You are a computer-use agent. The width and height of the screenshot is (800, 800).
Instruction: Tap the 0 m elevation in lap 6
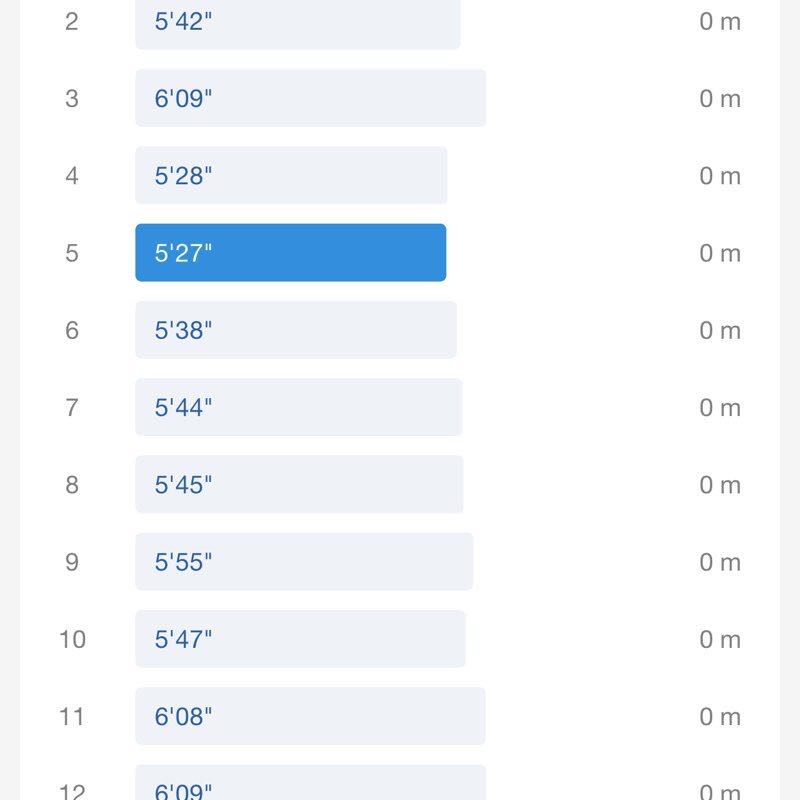coord(720,330)
